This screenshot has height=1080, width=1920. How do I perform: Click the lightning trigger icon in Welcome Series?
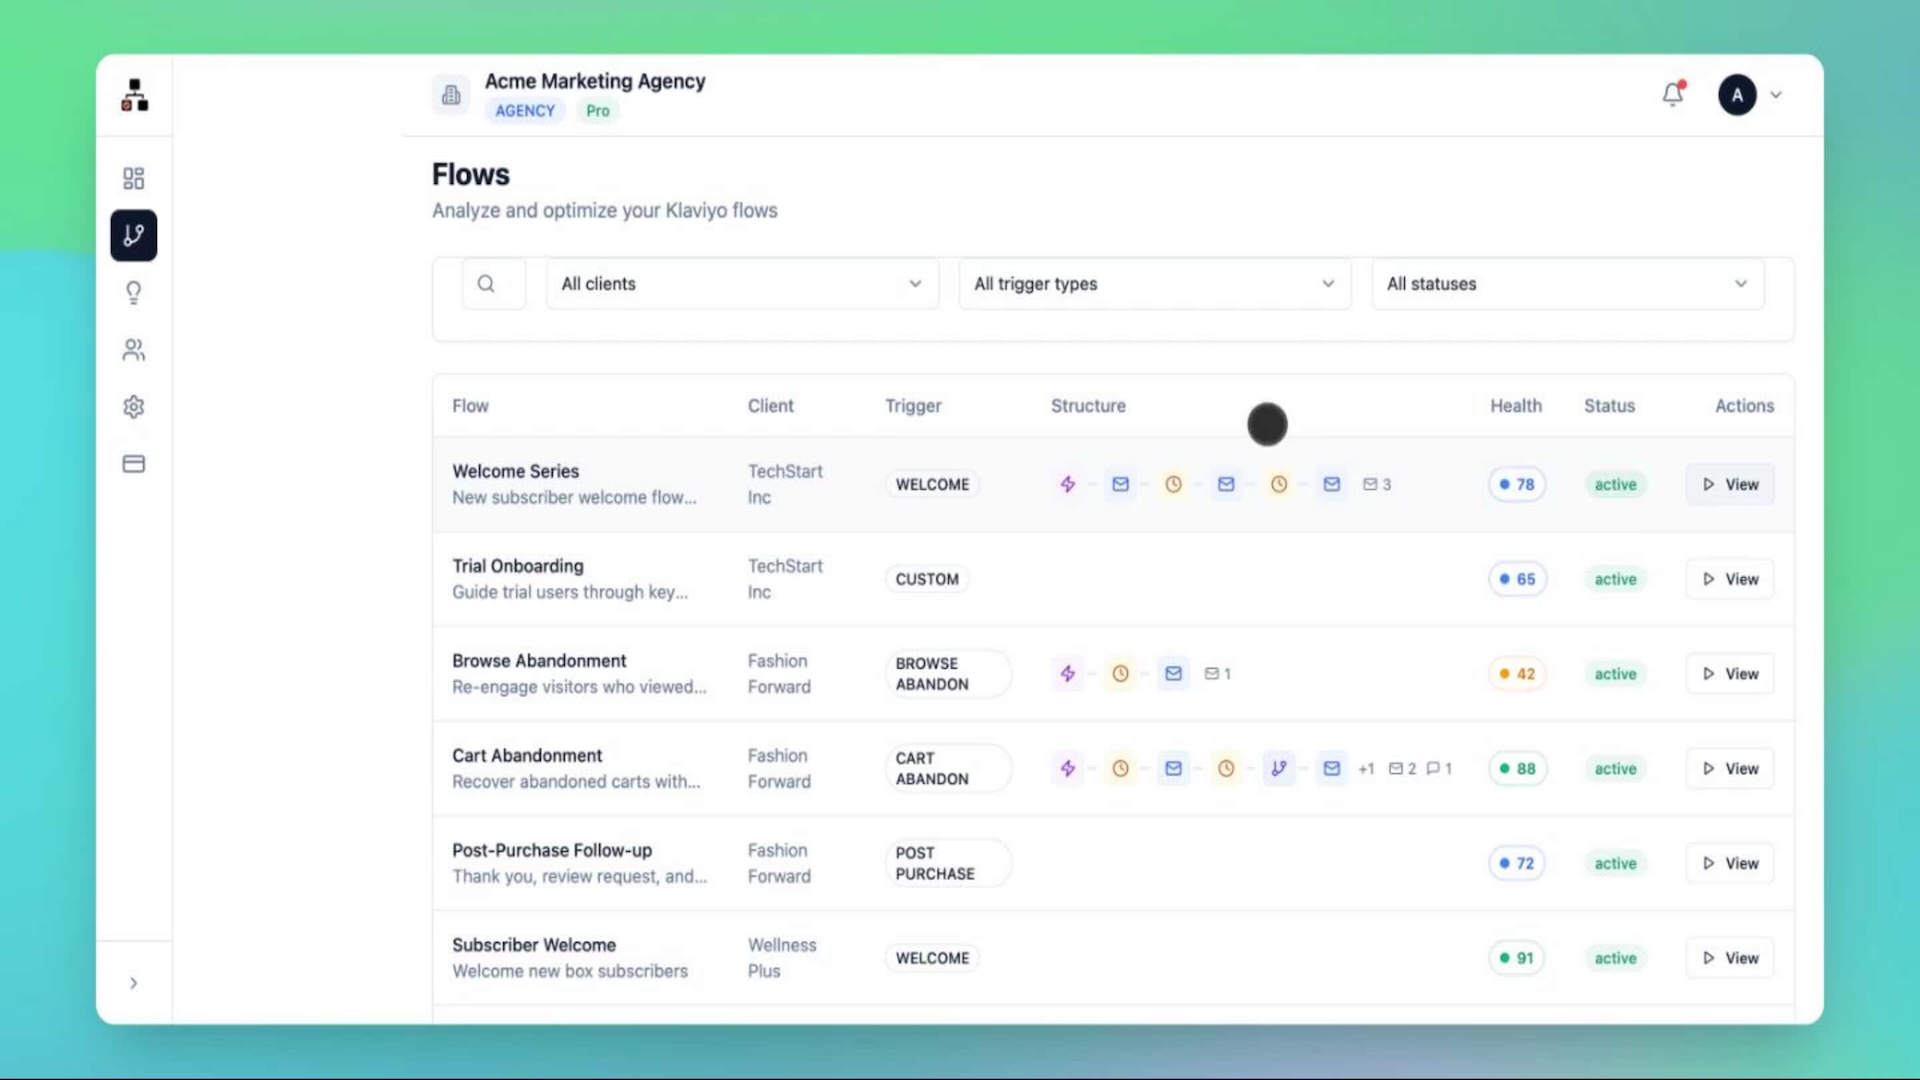[1067, 484]
